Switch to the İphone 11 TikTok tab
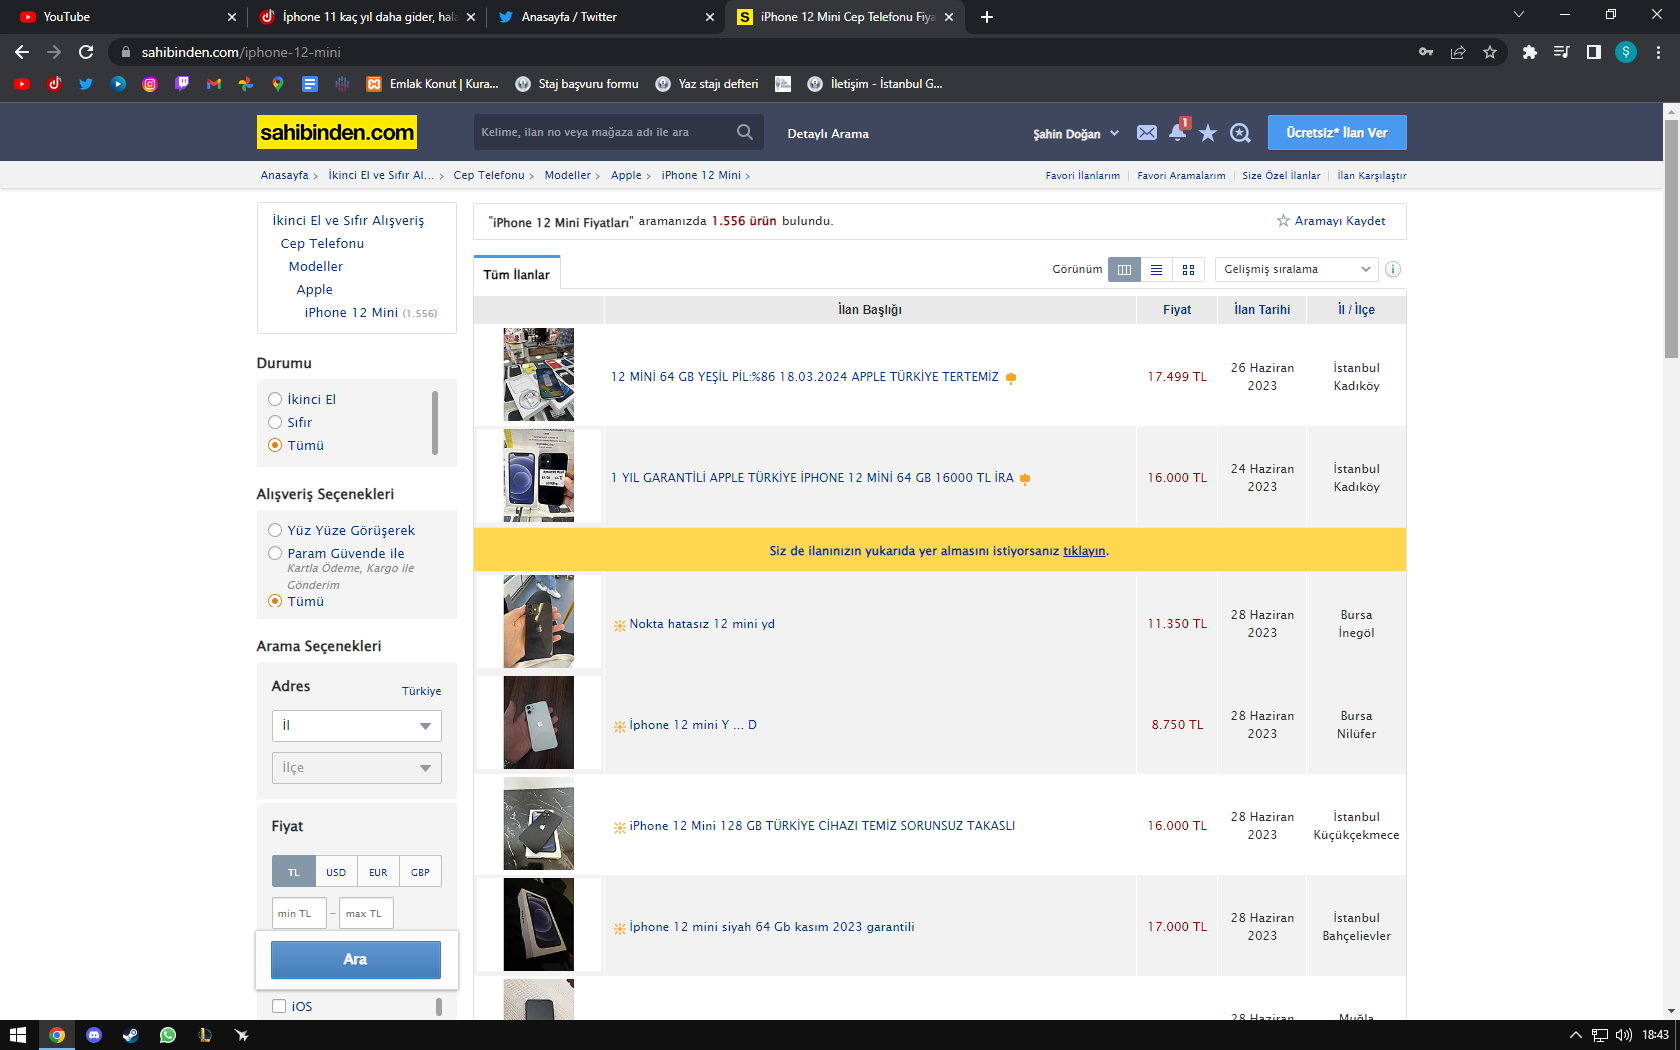Screen dimensions: 1680x1050 (366, 17)
